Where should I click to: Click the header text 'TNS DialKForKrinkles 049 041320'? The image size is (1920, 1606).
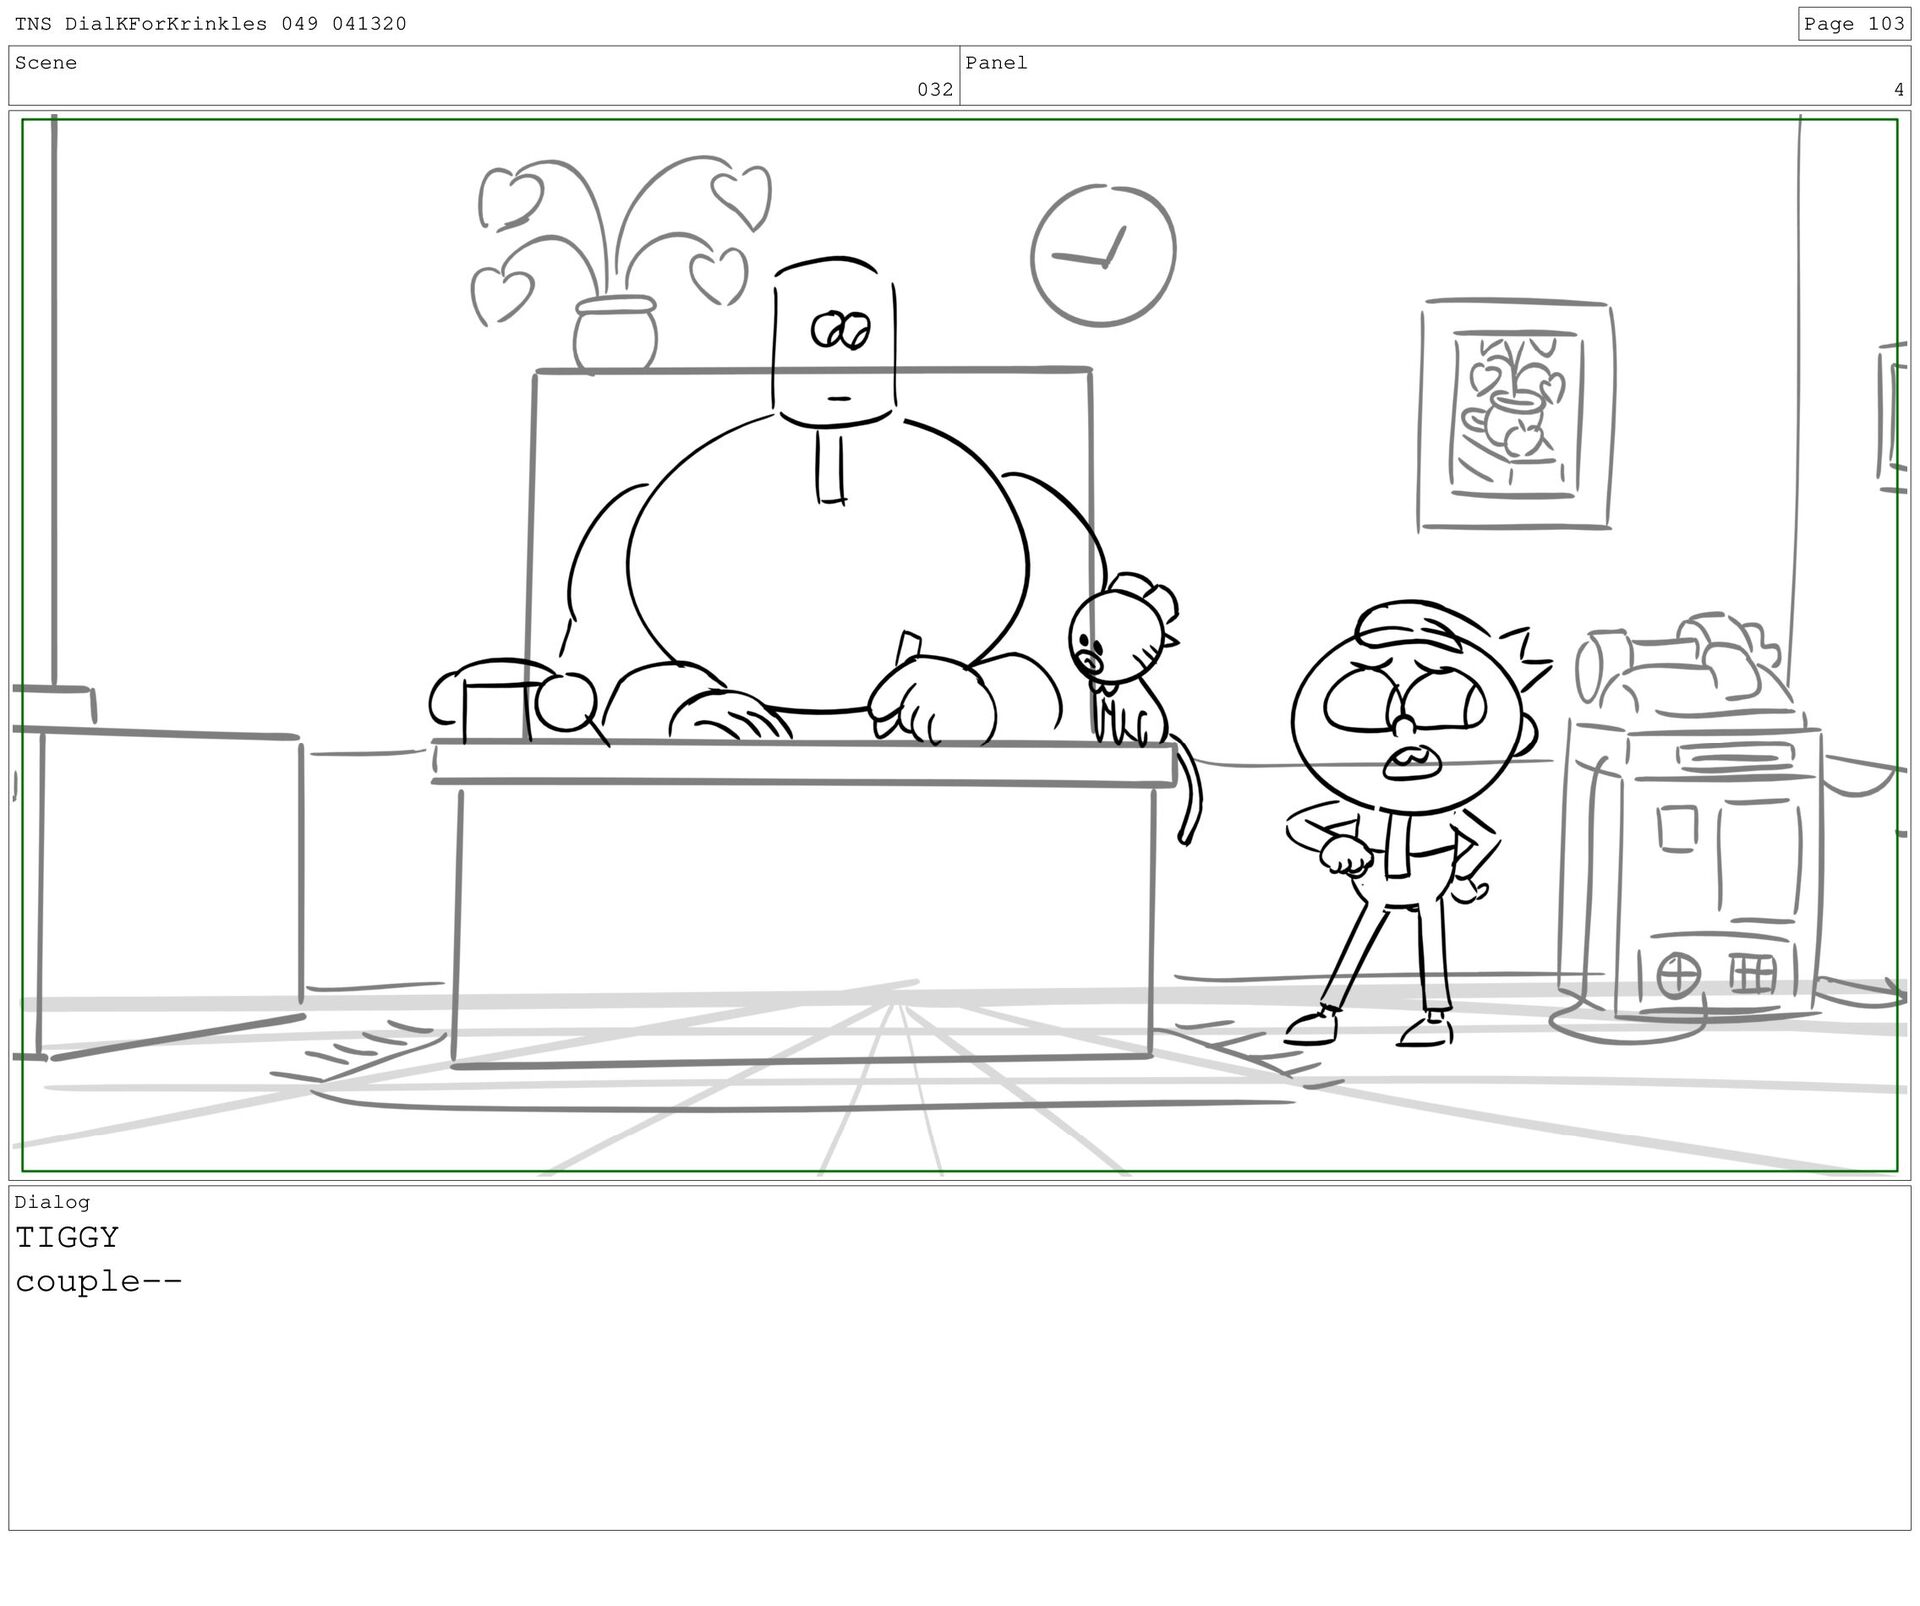(x=211, y=23)
